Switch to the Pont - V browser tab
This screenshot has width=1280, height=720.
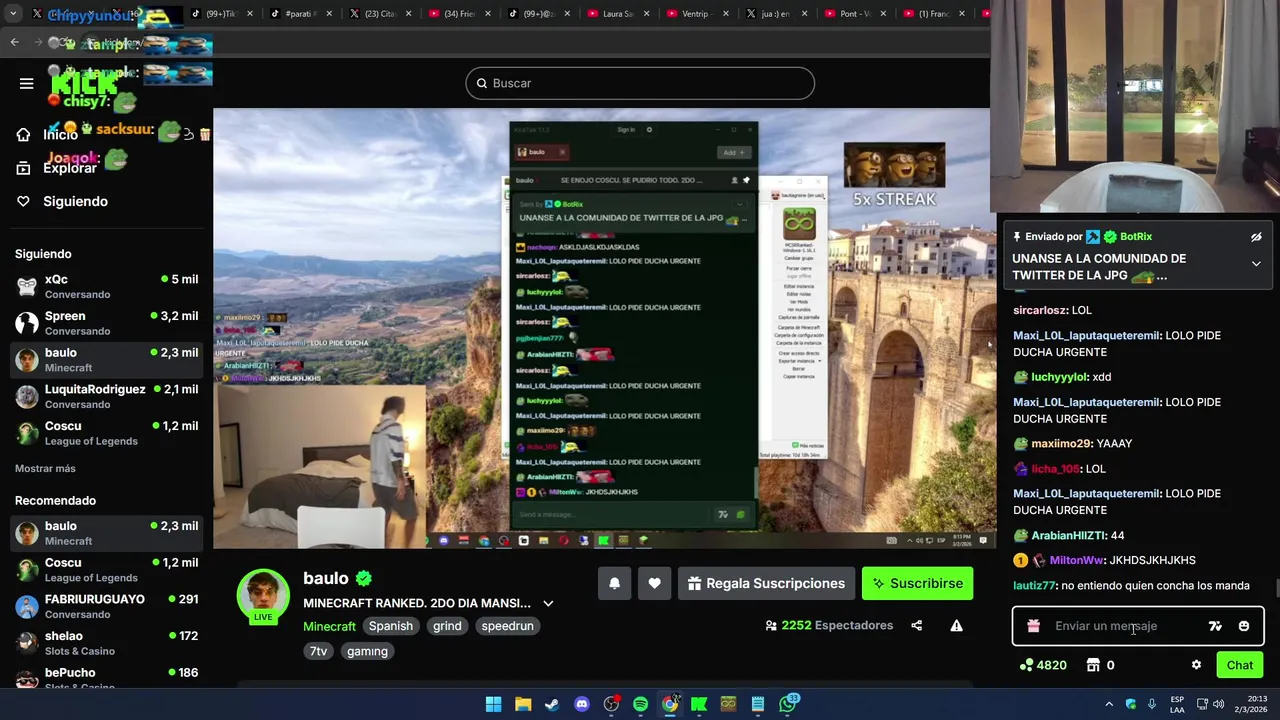point(855,14)
